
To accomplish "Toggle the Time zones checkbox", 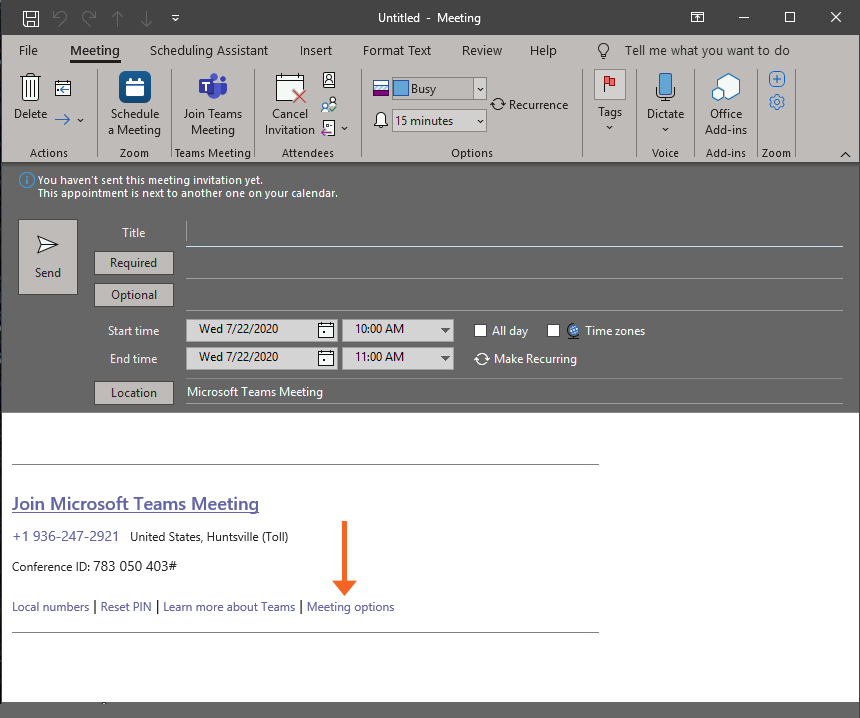I will [553, 330].
